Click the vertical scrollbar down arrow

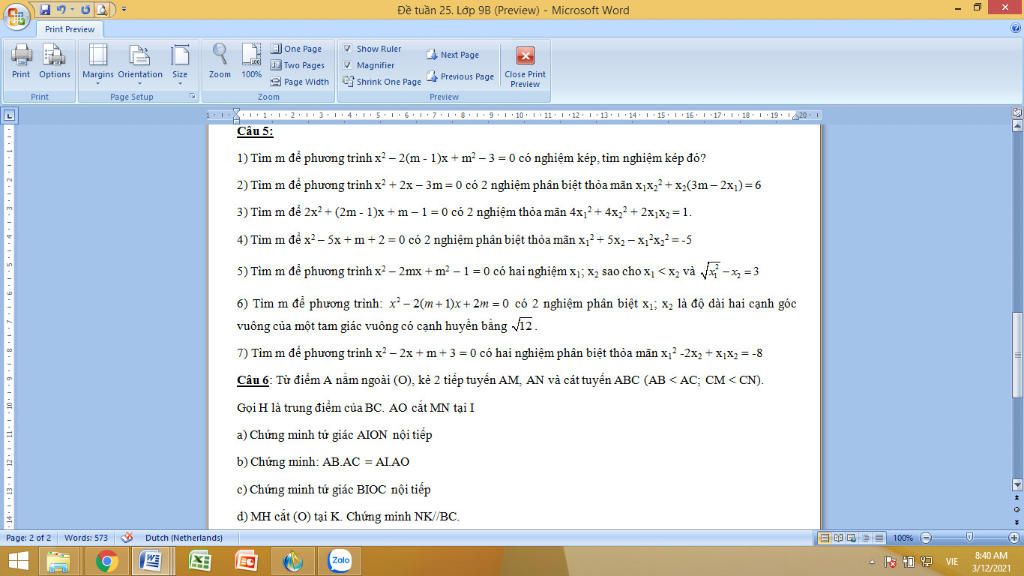(1017, 485)
